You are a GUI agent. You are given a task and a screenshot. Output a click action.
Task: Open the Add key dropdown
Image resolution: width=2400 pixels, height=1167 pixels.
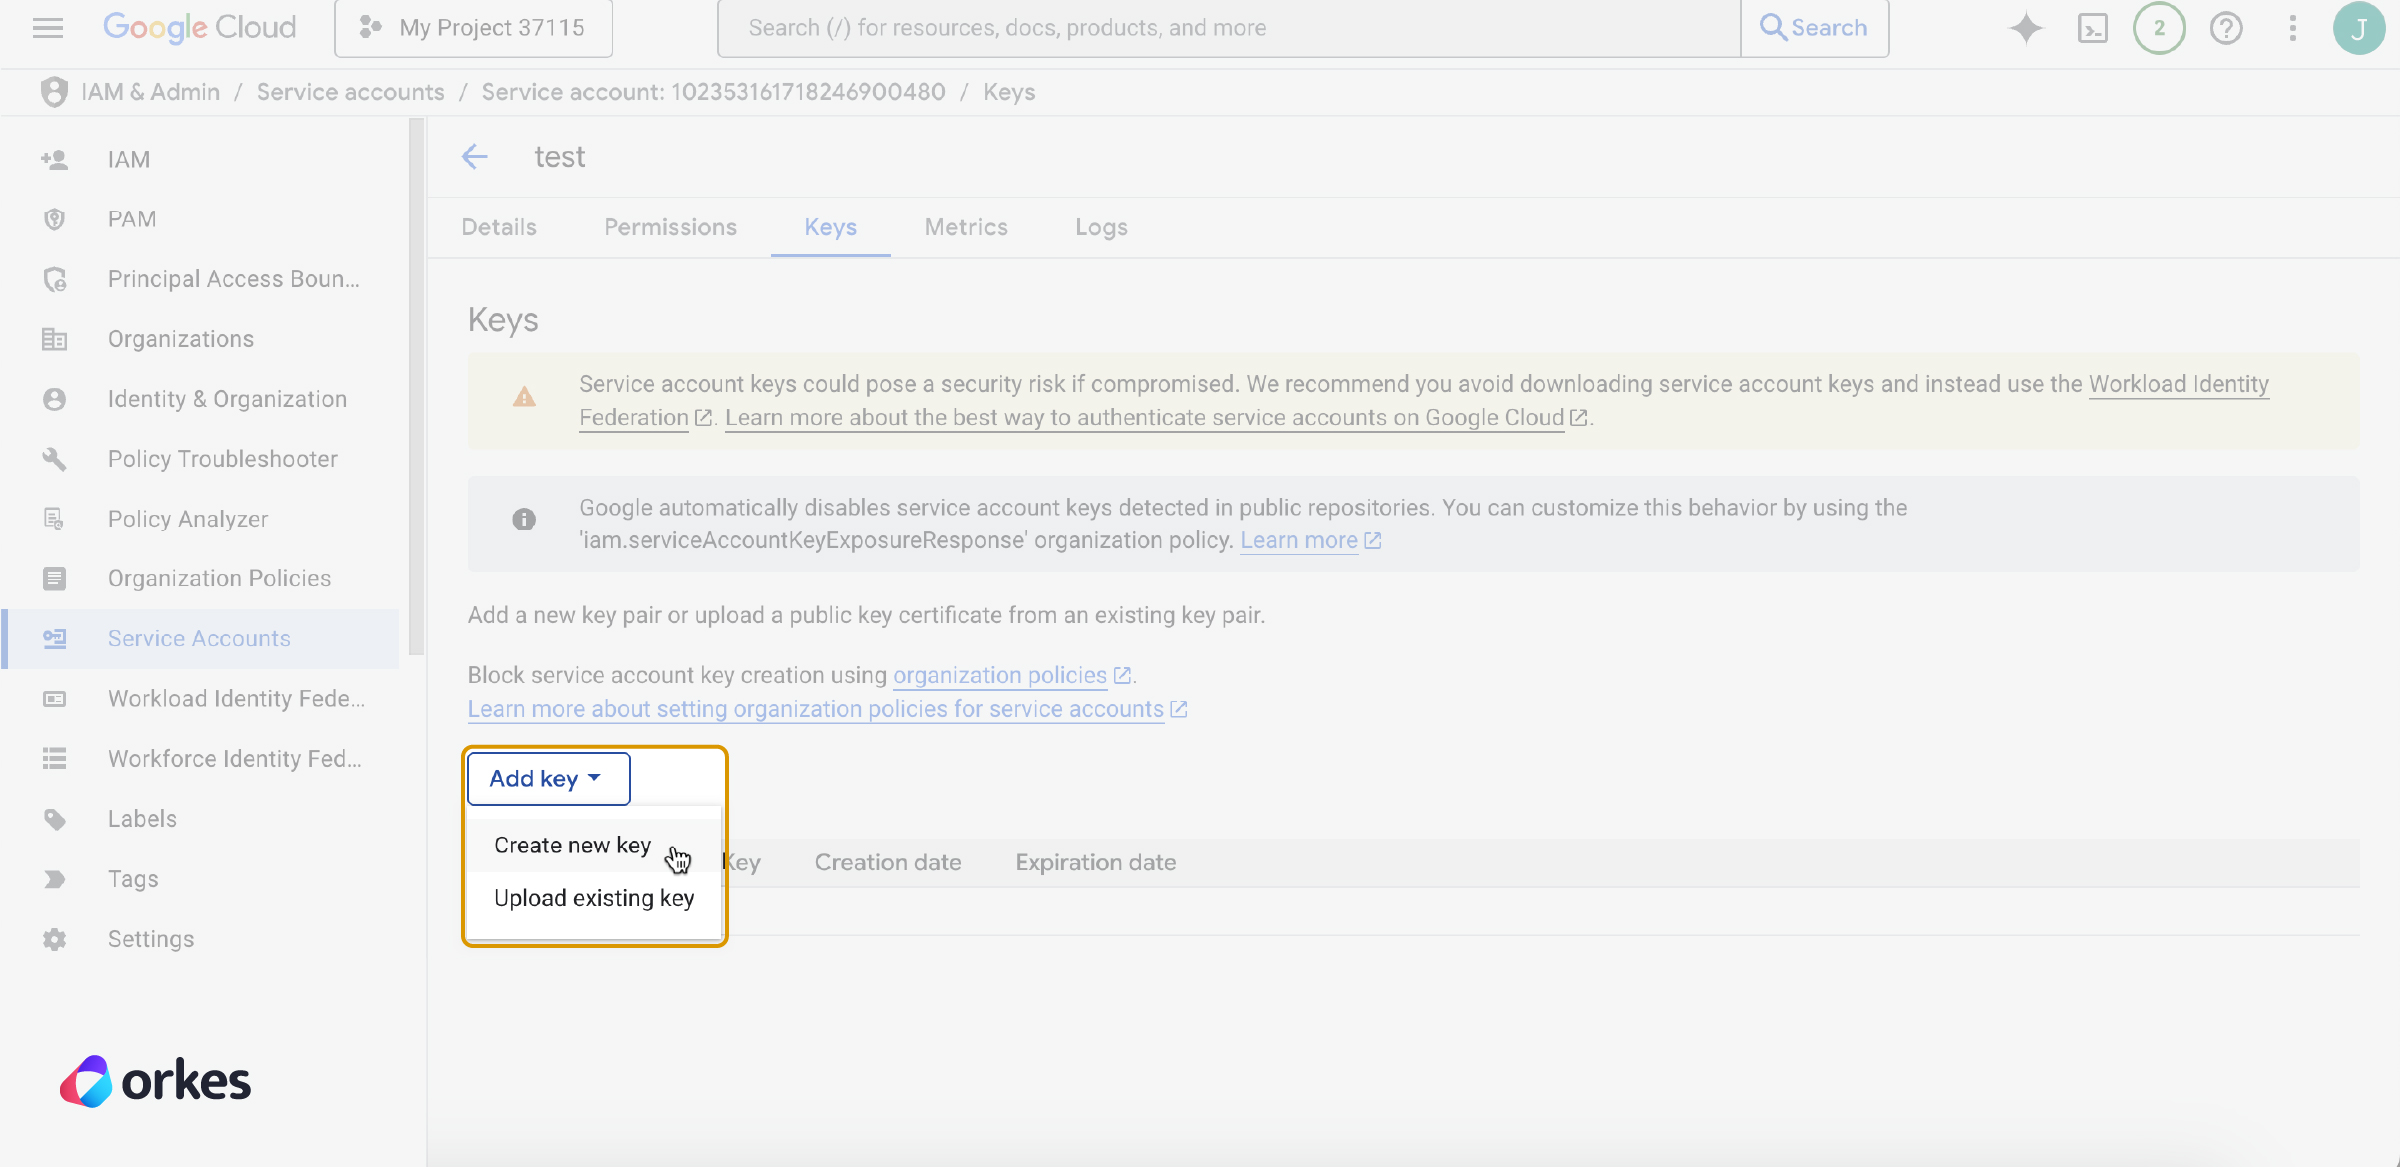click(548, 778)
